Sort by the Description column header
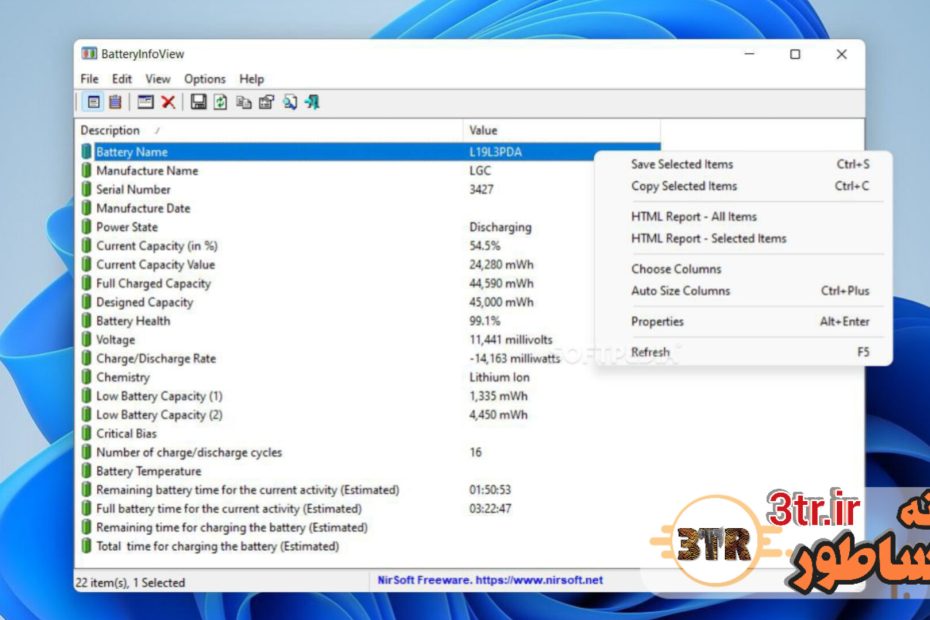This screenshot has height=620, width=930. point(110,131)
